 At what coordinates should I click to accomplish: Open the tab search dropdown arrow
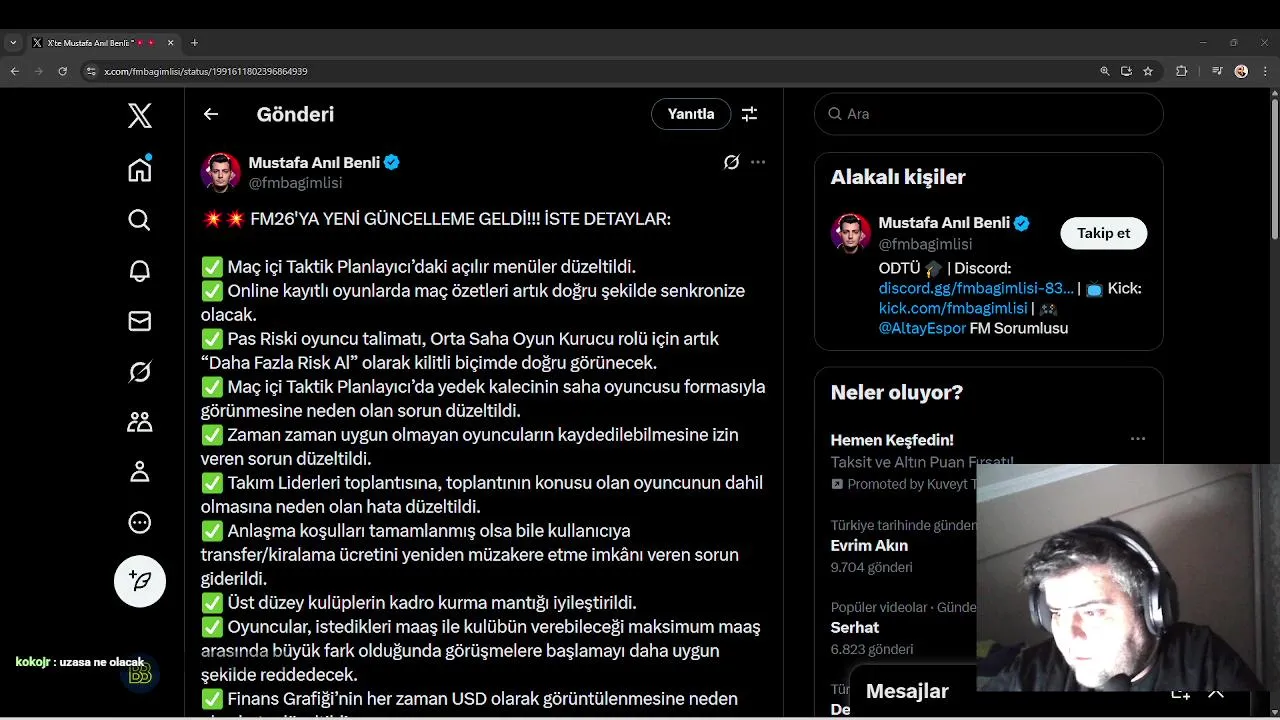point(12,43)
